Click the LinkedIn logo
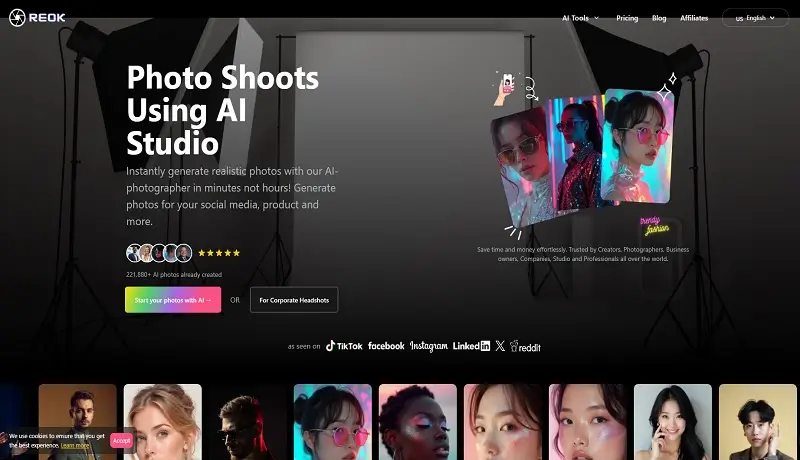This screenshot has height=460, width=800. coord(471,346)
